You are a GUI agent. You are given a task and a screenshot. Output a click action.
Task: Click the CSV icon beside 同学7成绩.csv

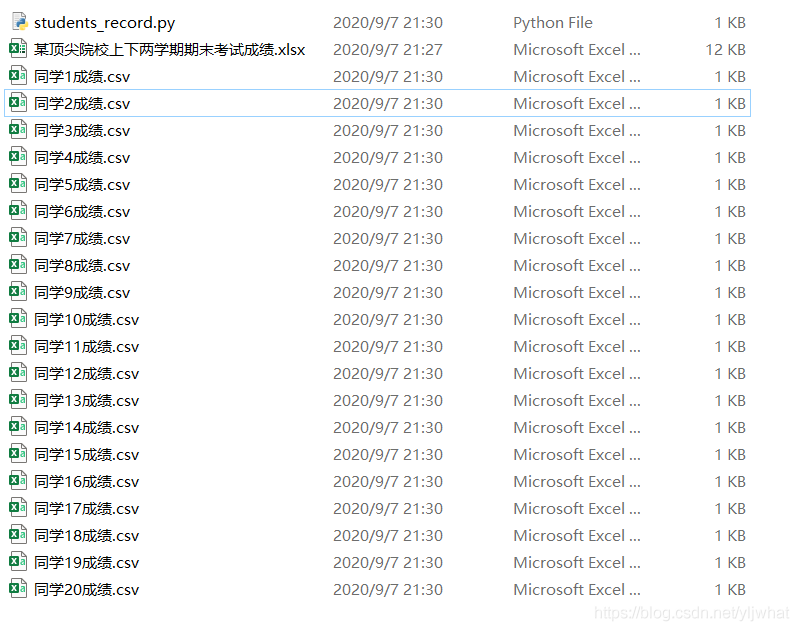coord(18,238)
